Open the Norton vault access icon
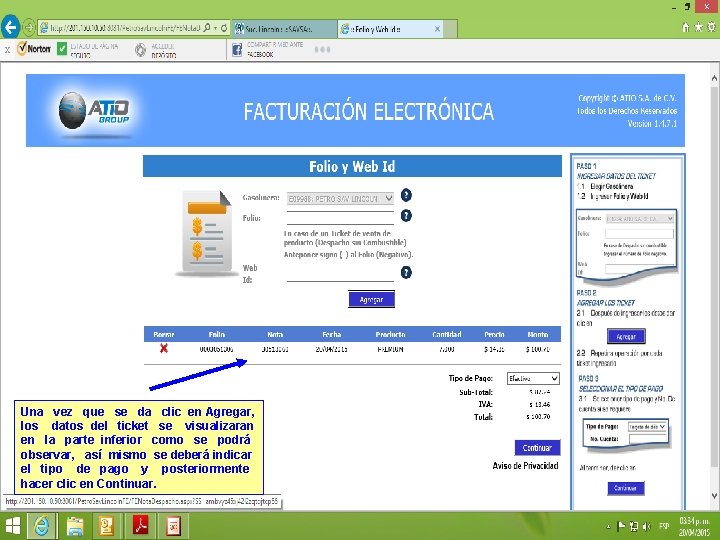 (141, 49)
